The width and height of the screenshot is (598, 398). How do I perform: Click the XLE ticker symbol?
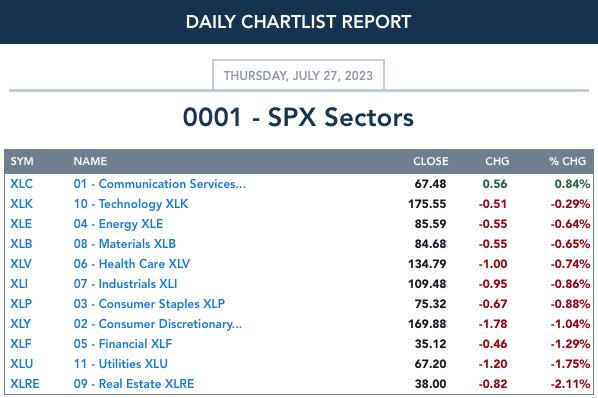[x=21, y=224]
